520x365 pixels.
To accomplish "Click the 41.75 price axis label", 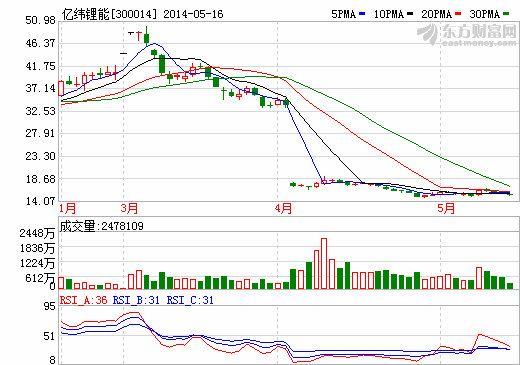I will (40, 66).
